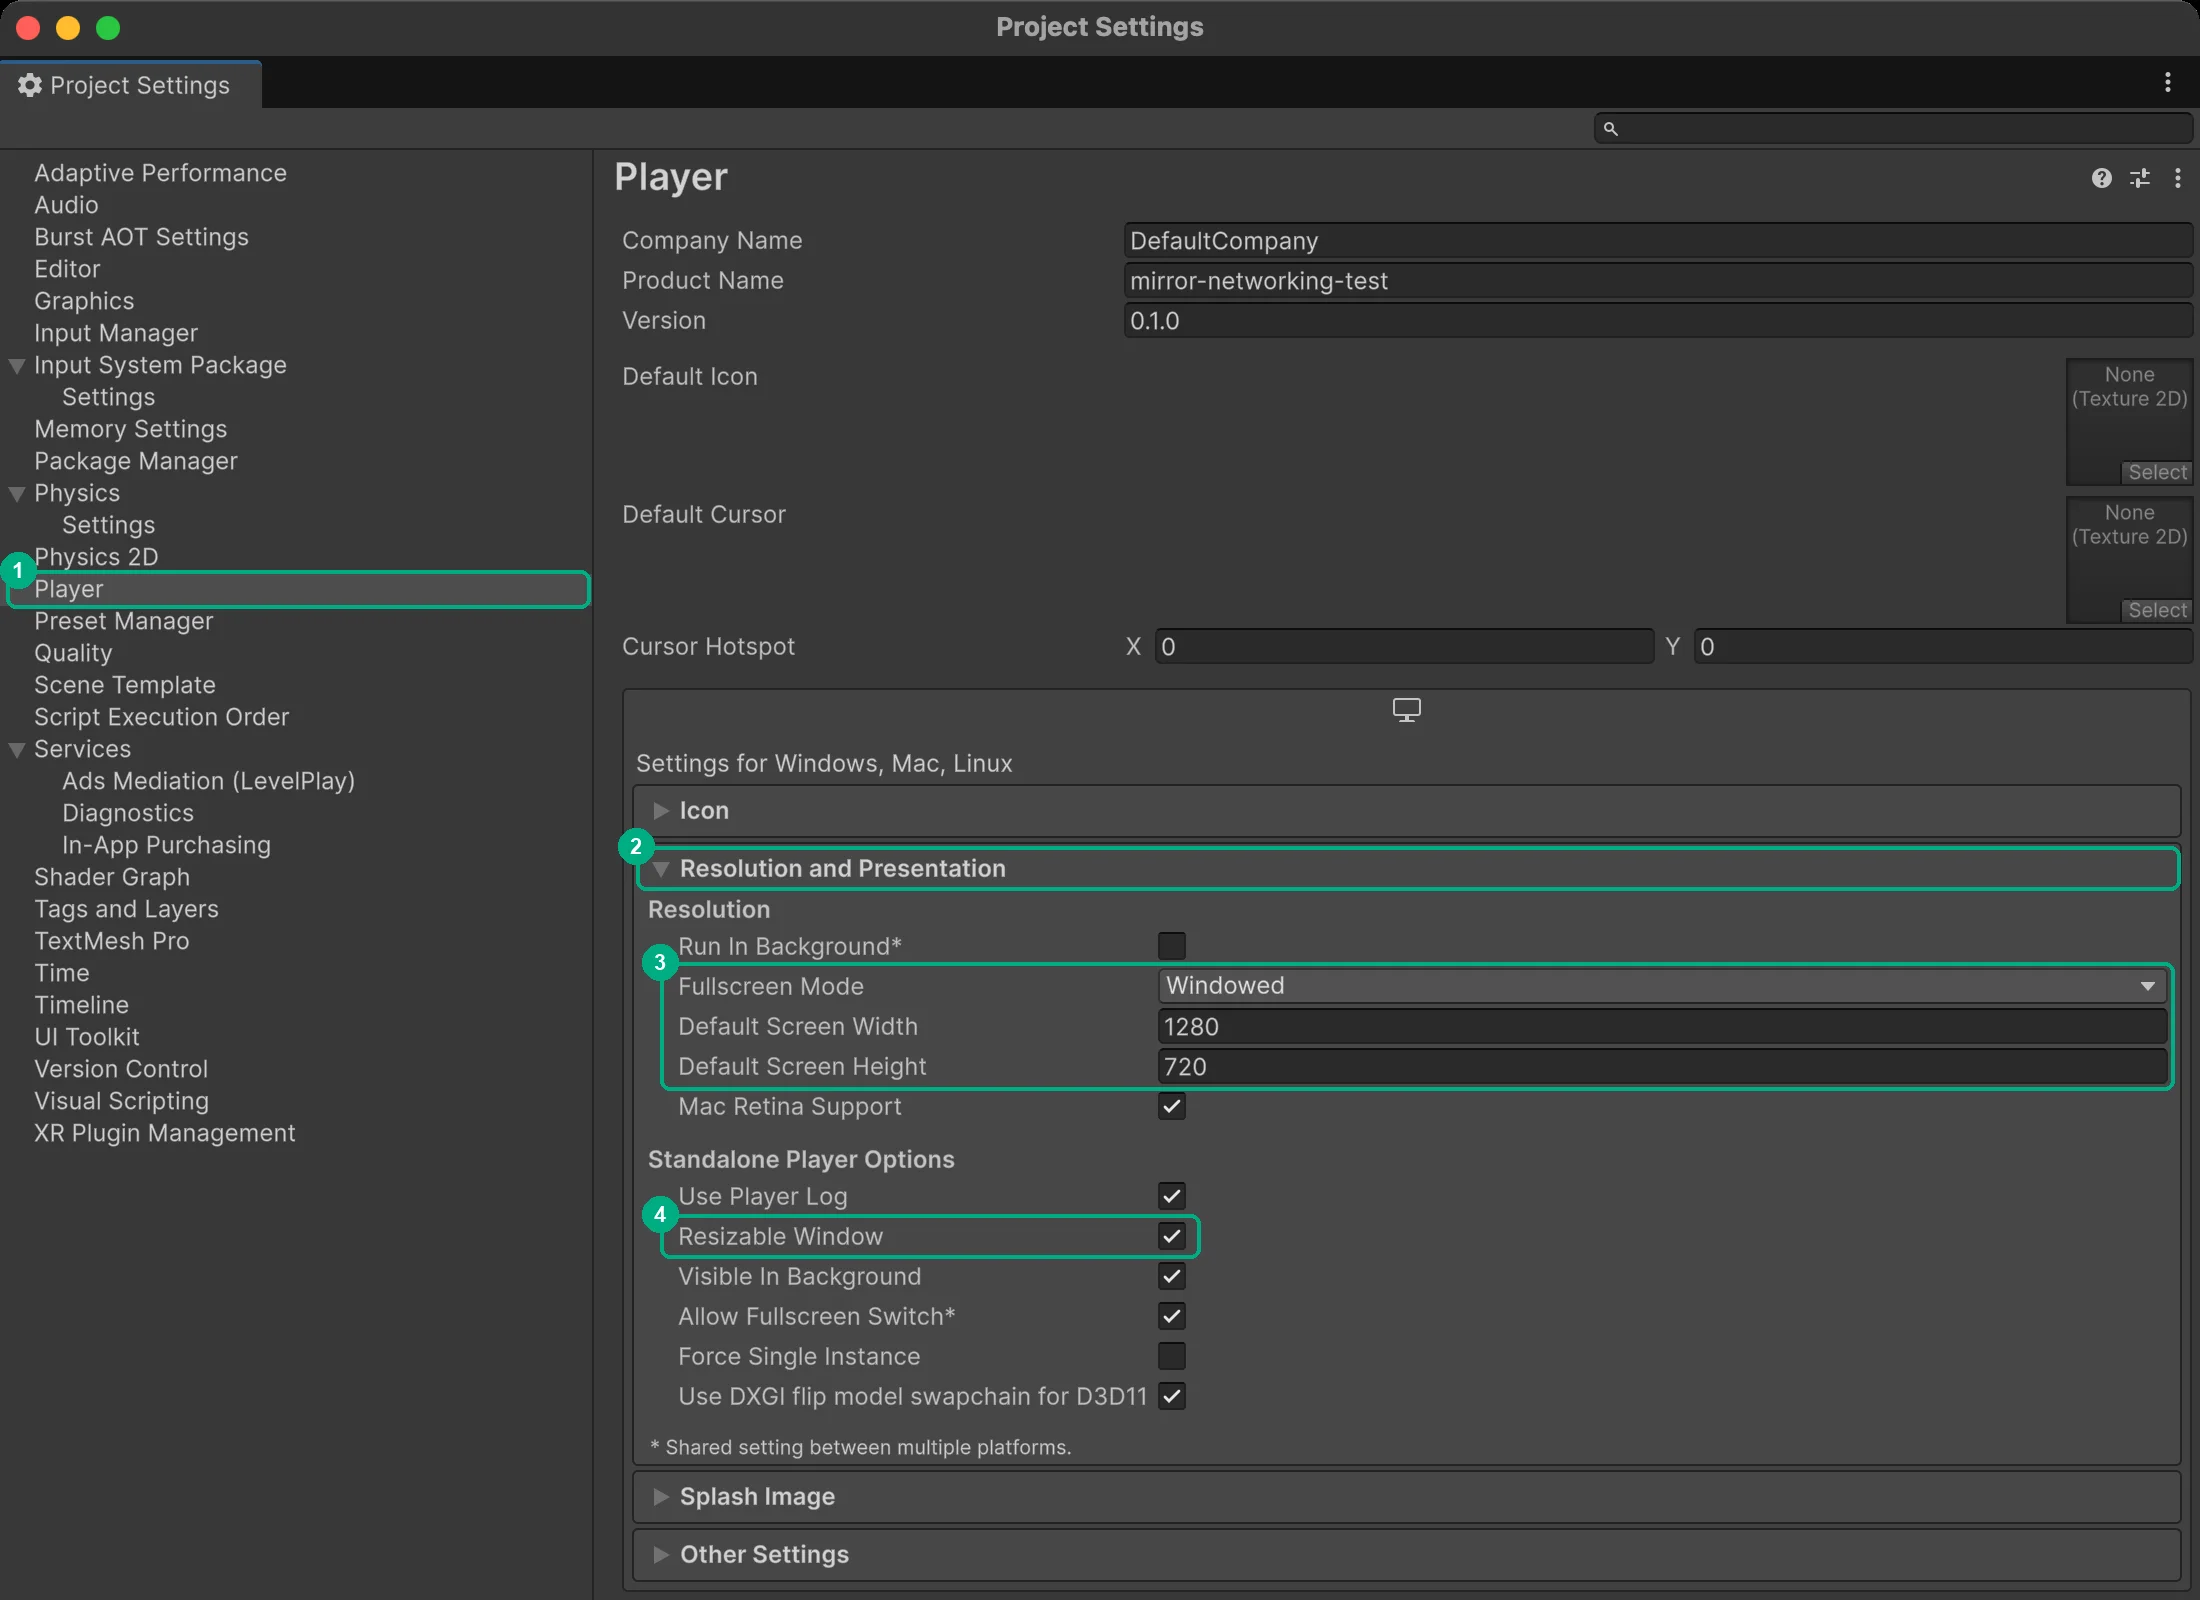Toggle Use Player Log checkbox
2200x1600 pixels.
tap(1171, 1196)
